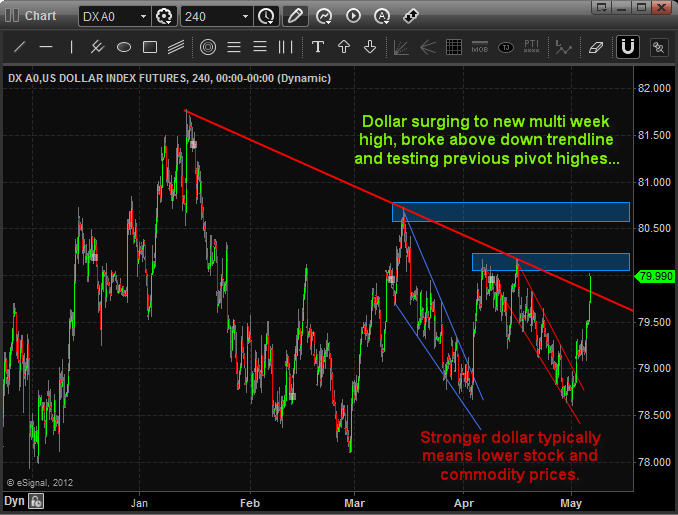The image size is (678, 515).
Task: Toggle the magnet snap mode
Action: [628, 47]
